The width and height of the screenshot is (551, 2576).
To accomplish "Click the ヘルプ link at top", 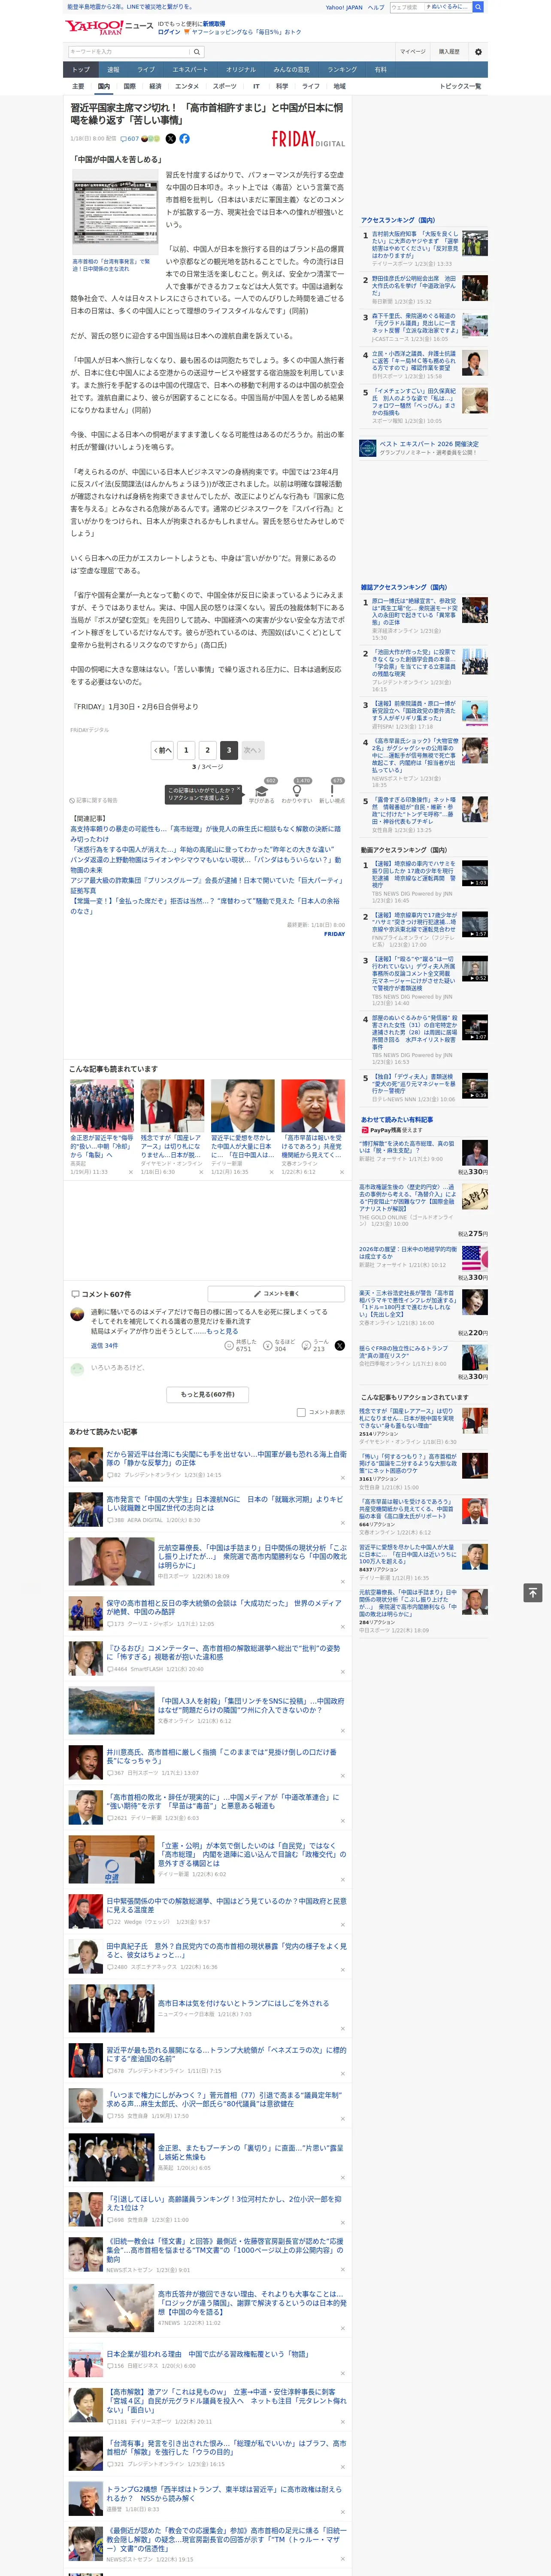I will coord(376,7).
